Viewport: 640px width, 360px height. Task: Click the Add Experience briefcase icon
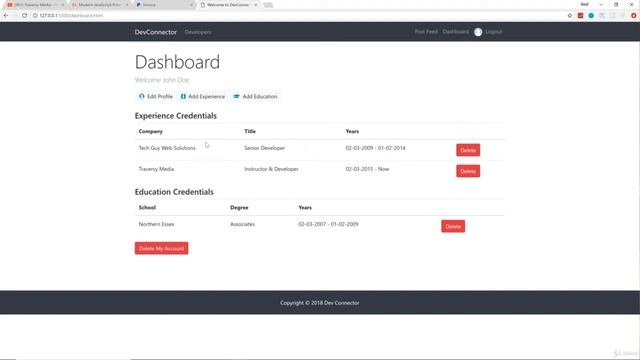[183, 96]
